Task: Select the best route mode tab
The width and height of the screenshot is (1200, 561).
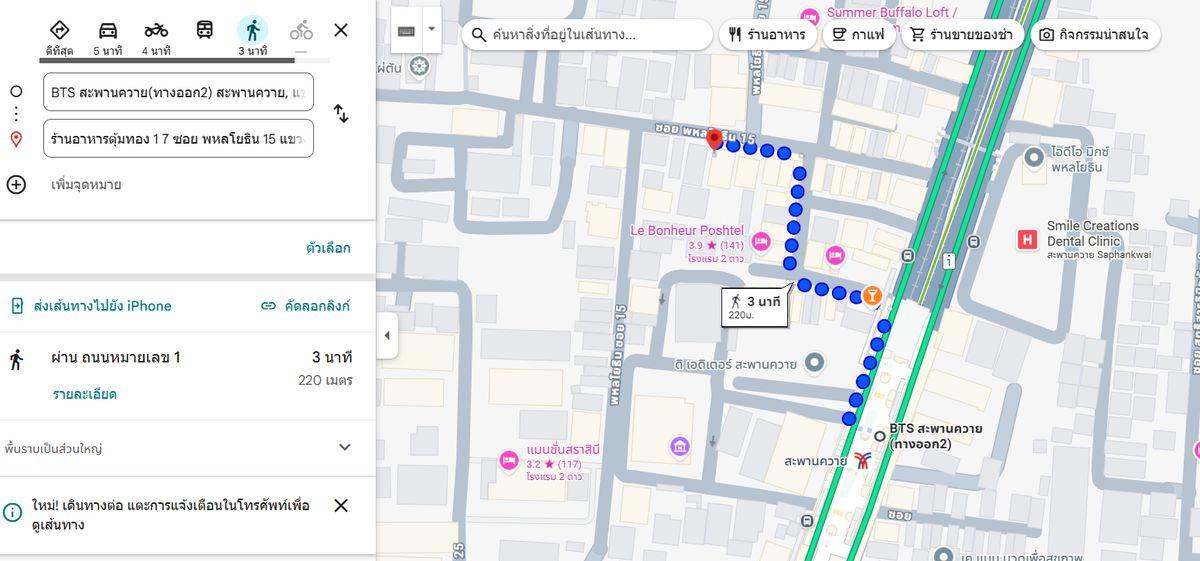Action: point(59,31)
